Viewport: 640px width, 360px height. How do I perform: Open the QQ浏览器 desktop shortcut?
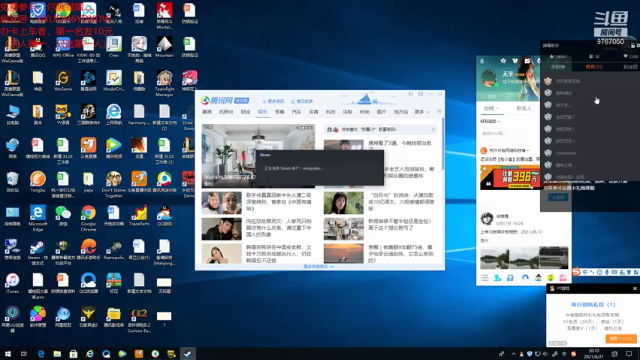(88, 283)
